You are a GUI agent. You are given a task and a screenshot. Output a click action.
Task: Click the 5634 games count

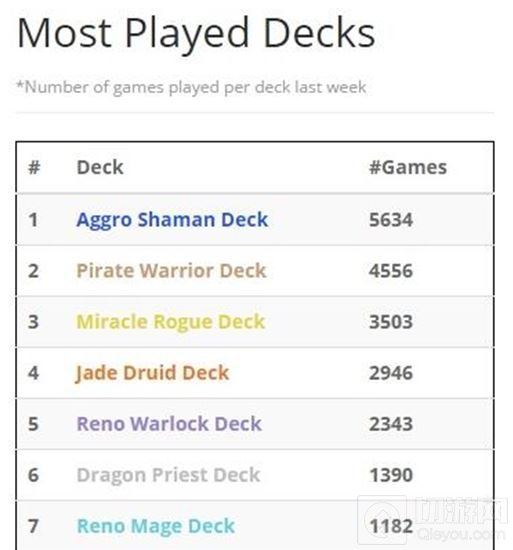point(391,220)
